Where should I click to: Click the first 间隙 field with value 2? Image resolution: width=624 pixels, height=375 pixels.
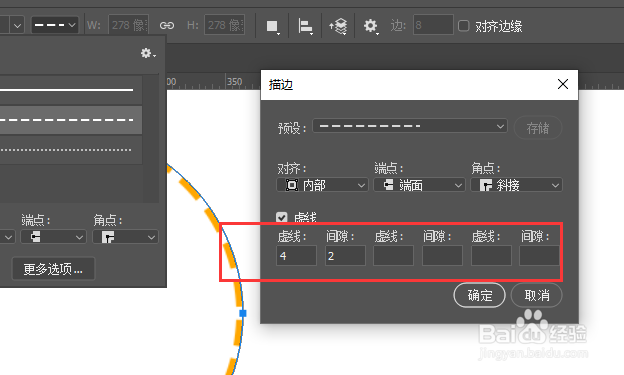coord(345,256)
